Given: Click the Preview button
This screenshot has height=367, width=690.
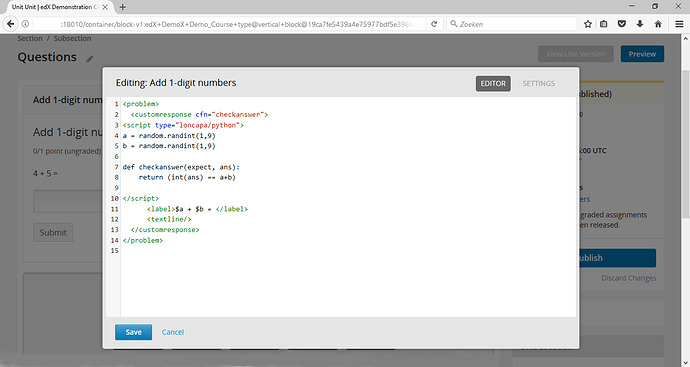Looking at the screenshot, I should 642,54.
